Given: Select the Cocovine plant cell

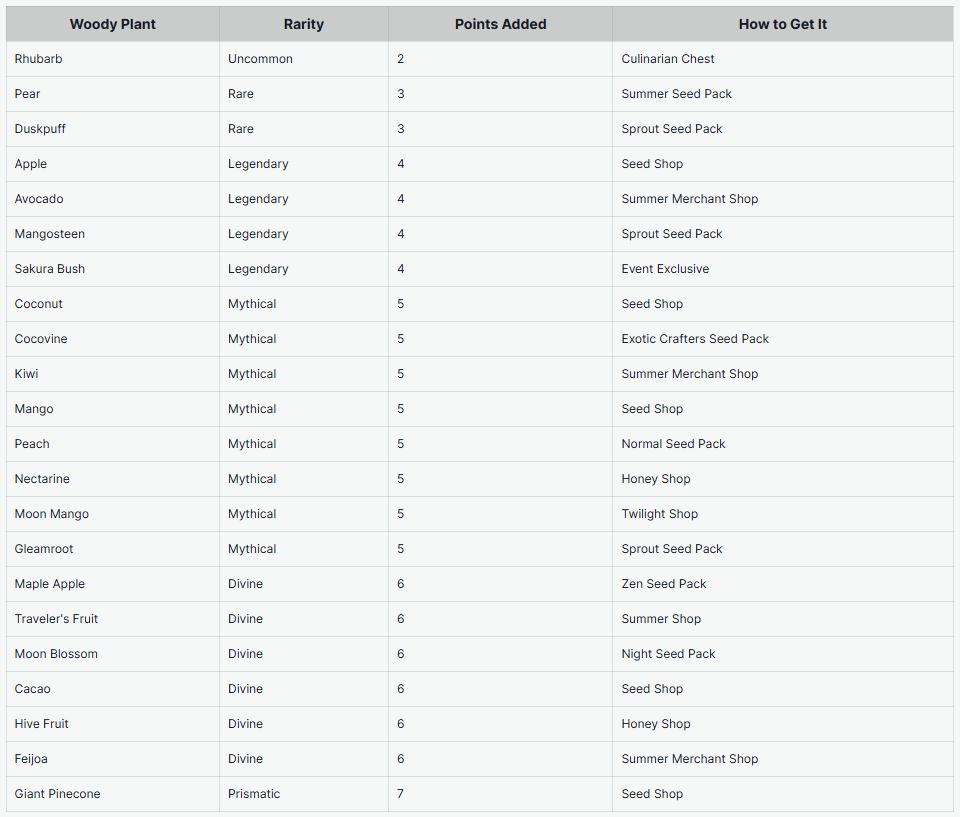Looking at the screenshot, I should point(42,339).
